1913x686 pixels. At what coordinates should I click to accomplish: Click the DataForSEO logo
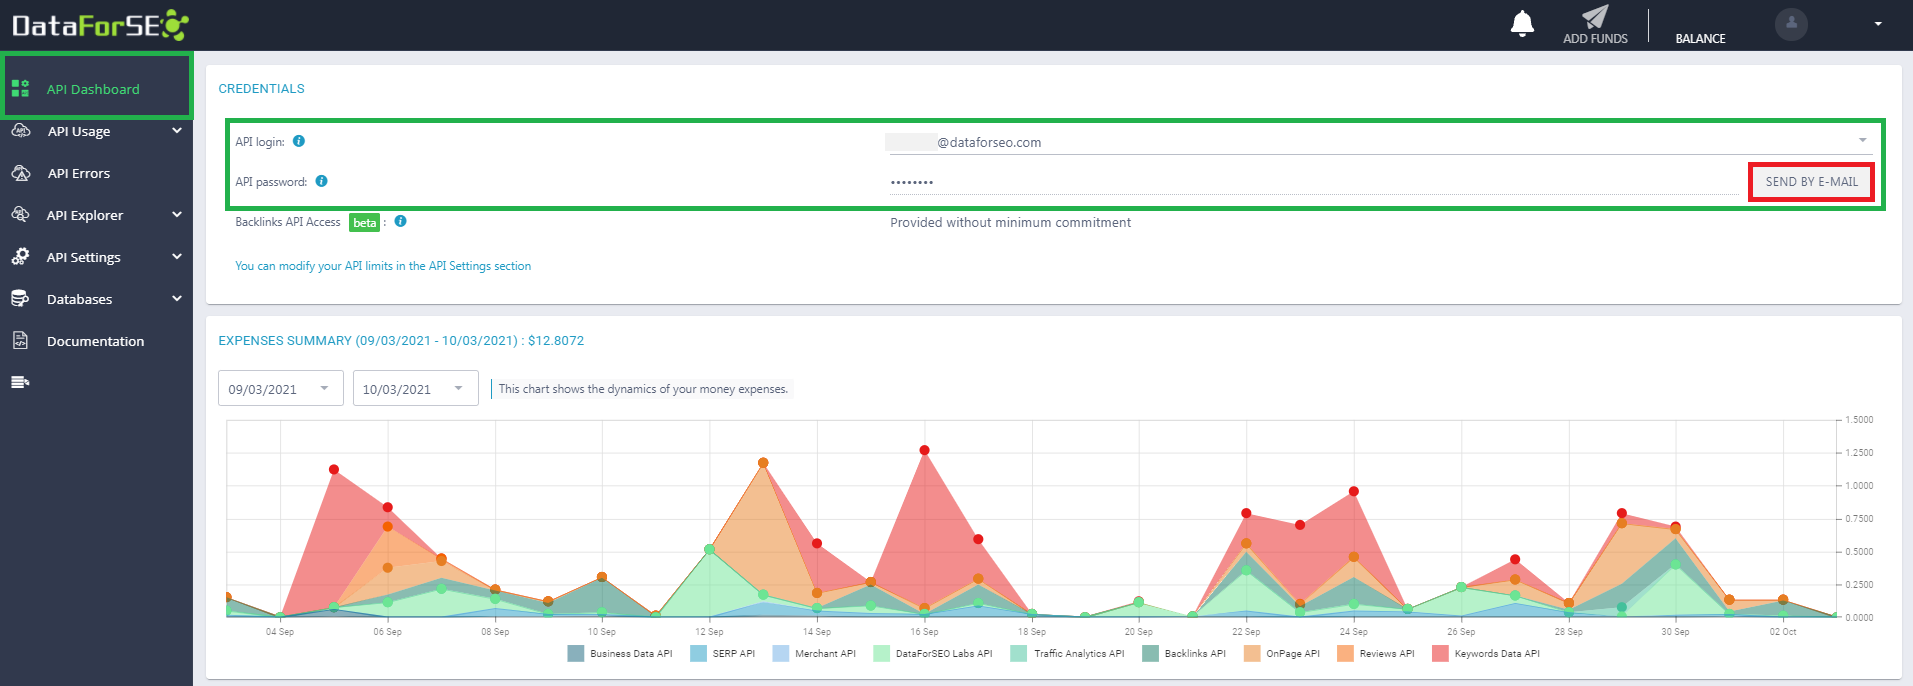(100, 24)
